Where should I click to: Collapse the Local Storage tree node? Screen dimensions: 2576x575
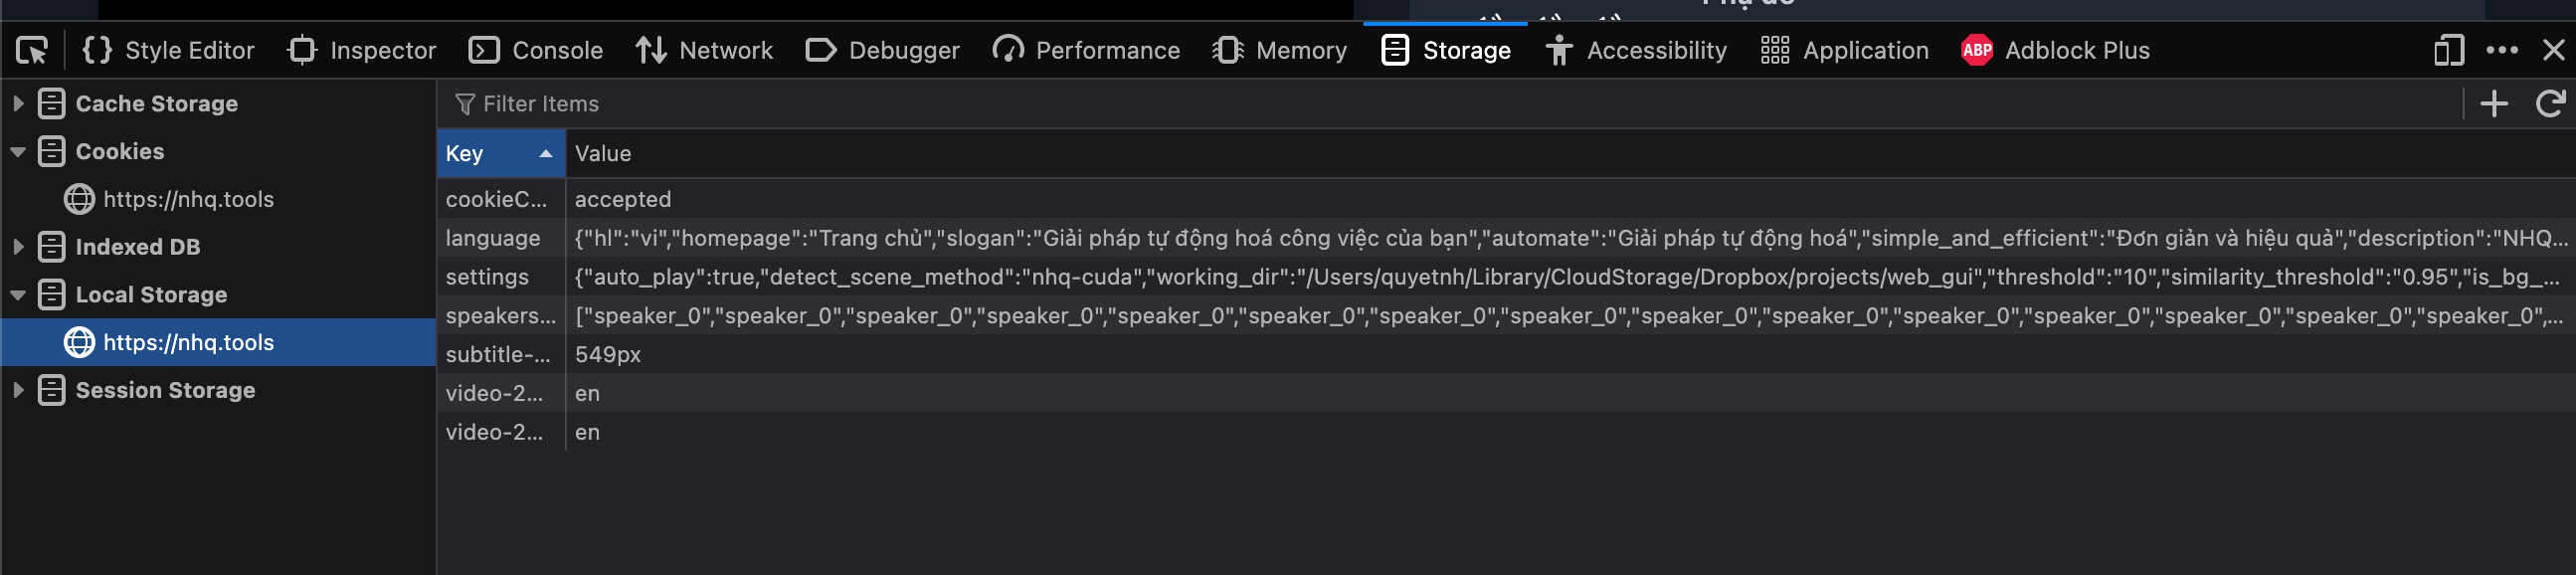(18, 295)
